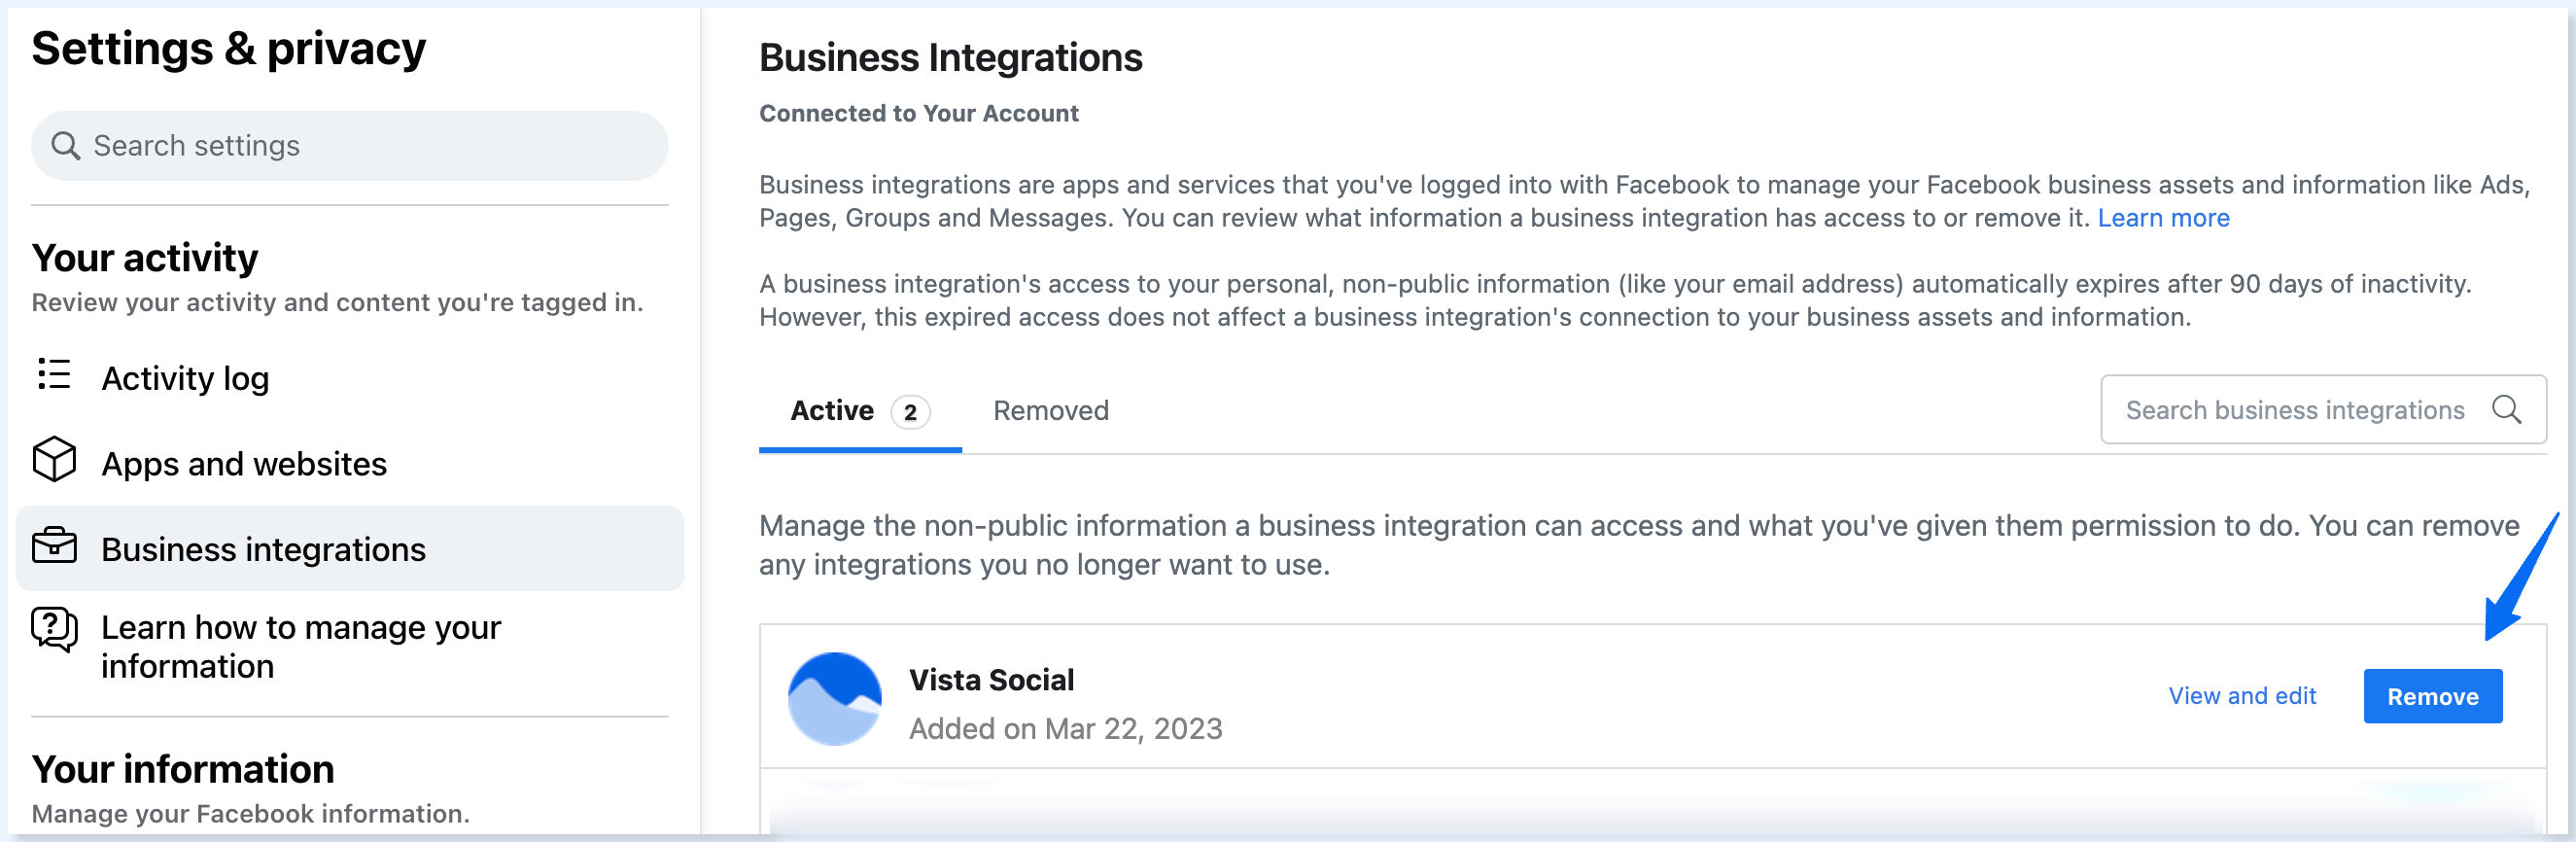Open Learn how to manage your information
2576x842 pixels.
click(x=350, y=646)
